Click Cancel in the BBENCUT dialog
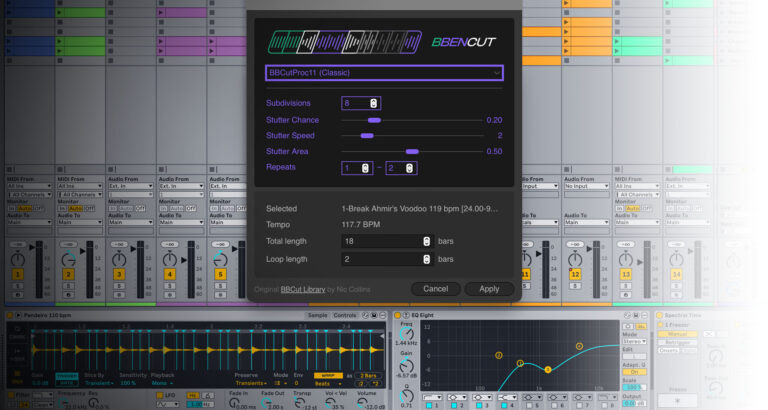The image size is (768, 410). pyautogui.click(x=435, y=289)
